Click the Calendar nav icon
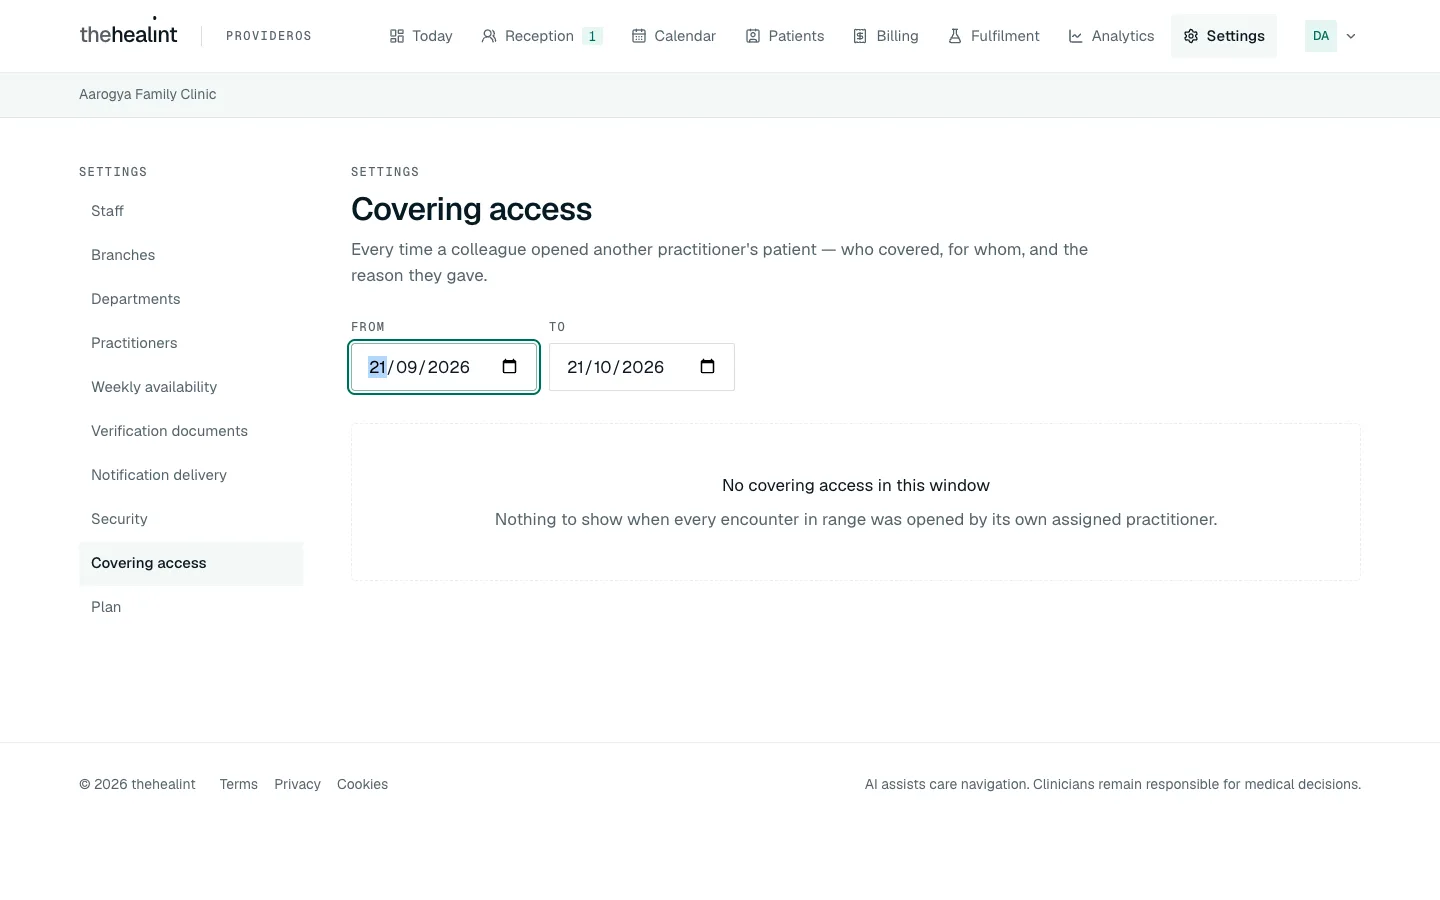 (x=639, y=36)
